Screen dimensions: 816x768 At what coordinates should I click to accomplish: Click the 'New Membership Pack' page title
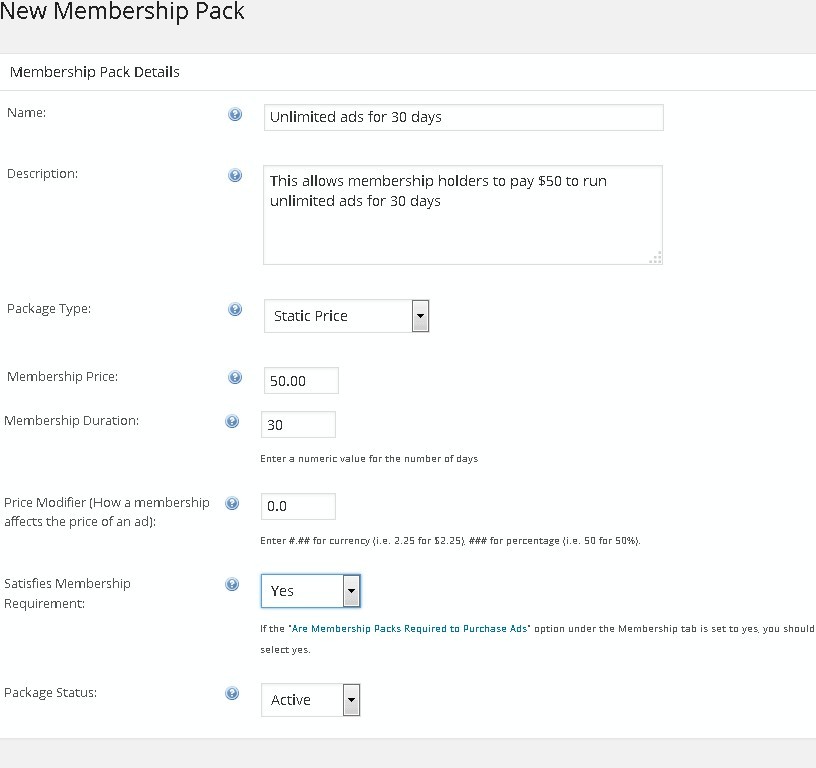pos(122,11)
